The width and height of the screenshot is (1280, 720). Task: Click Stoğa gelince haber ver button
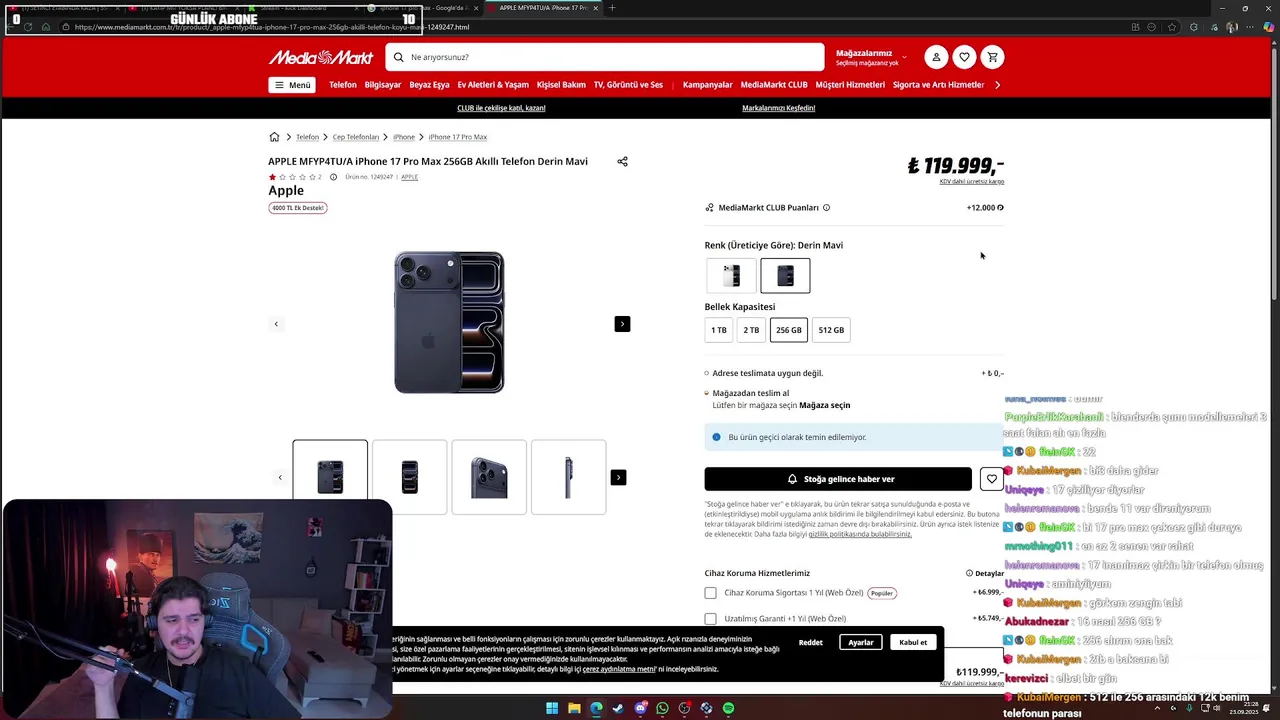(x=838, y=479)
